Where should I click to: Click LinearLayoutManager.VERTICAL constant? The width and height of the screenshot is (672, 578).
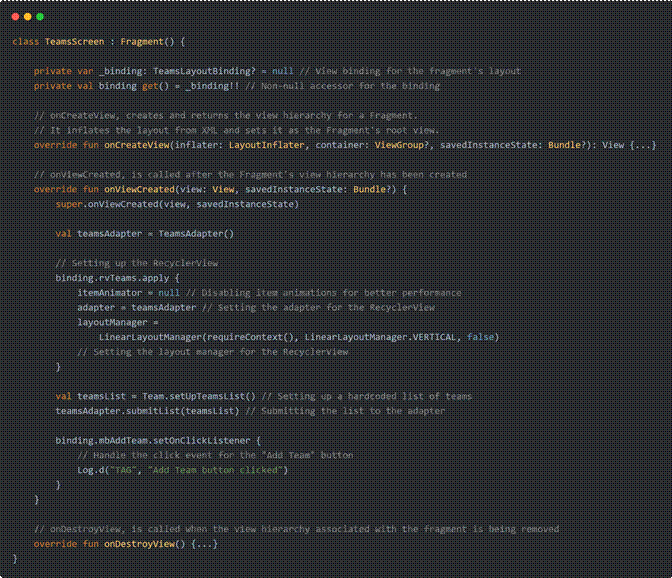tap(380, 337)
